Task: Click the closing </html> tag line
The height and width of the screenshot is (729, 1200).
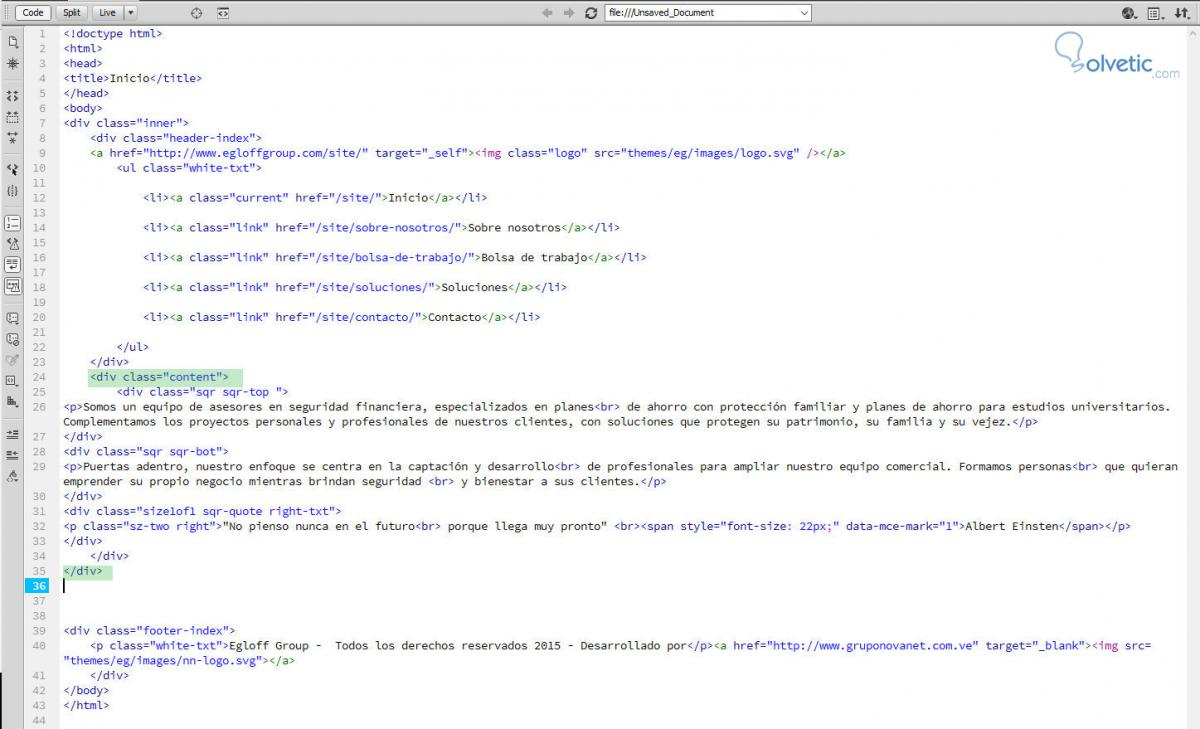Action: pyautogui.click(x=86, y=705)
